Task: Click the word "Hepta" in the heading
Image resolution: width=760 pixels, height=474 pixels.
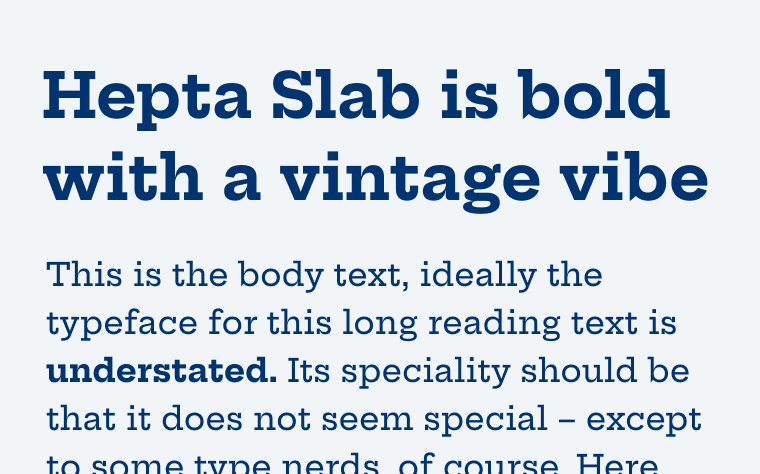Action: 147,99
